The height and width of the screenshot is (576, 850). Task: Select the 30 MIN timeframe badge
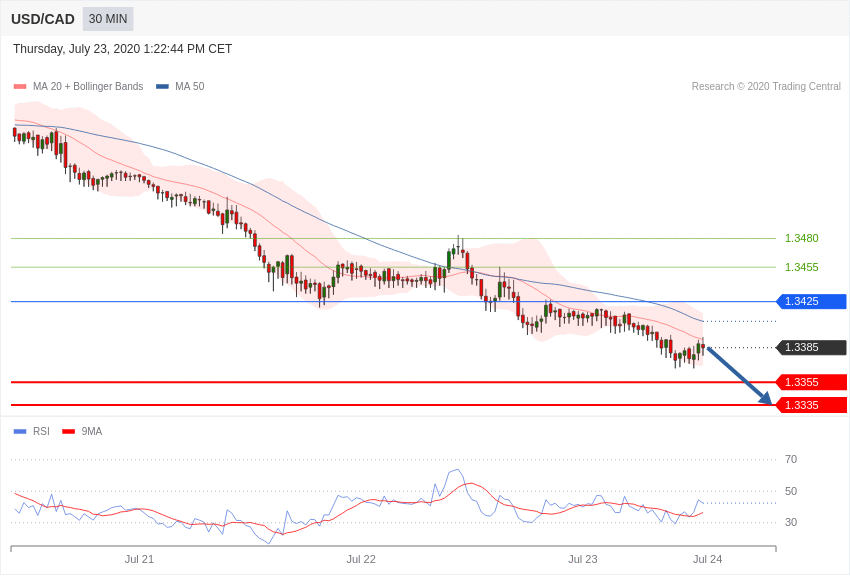[108, 19]
